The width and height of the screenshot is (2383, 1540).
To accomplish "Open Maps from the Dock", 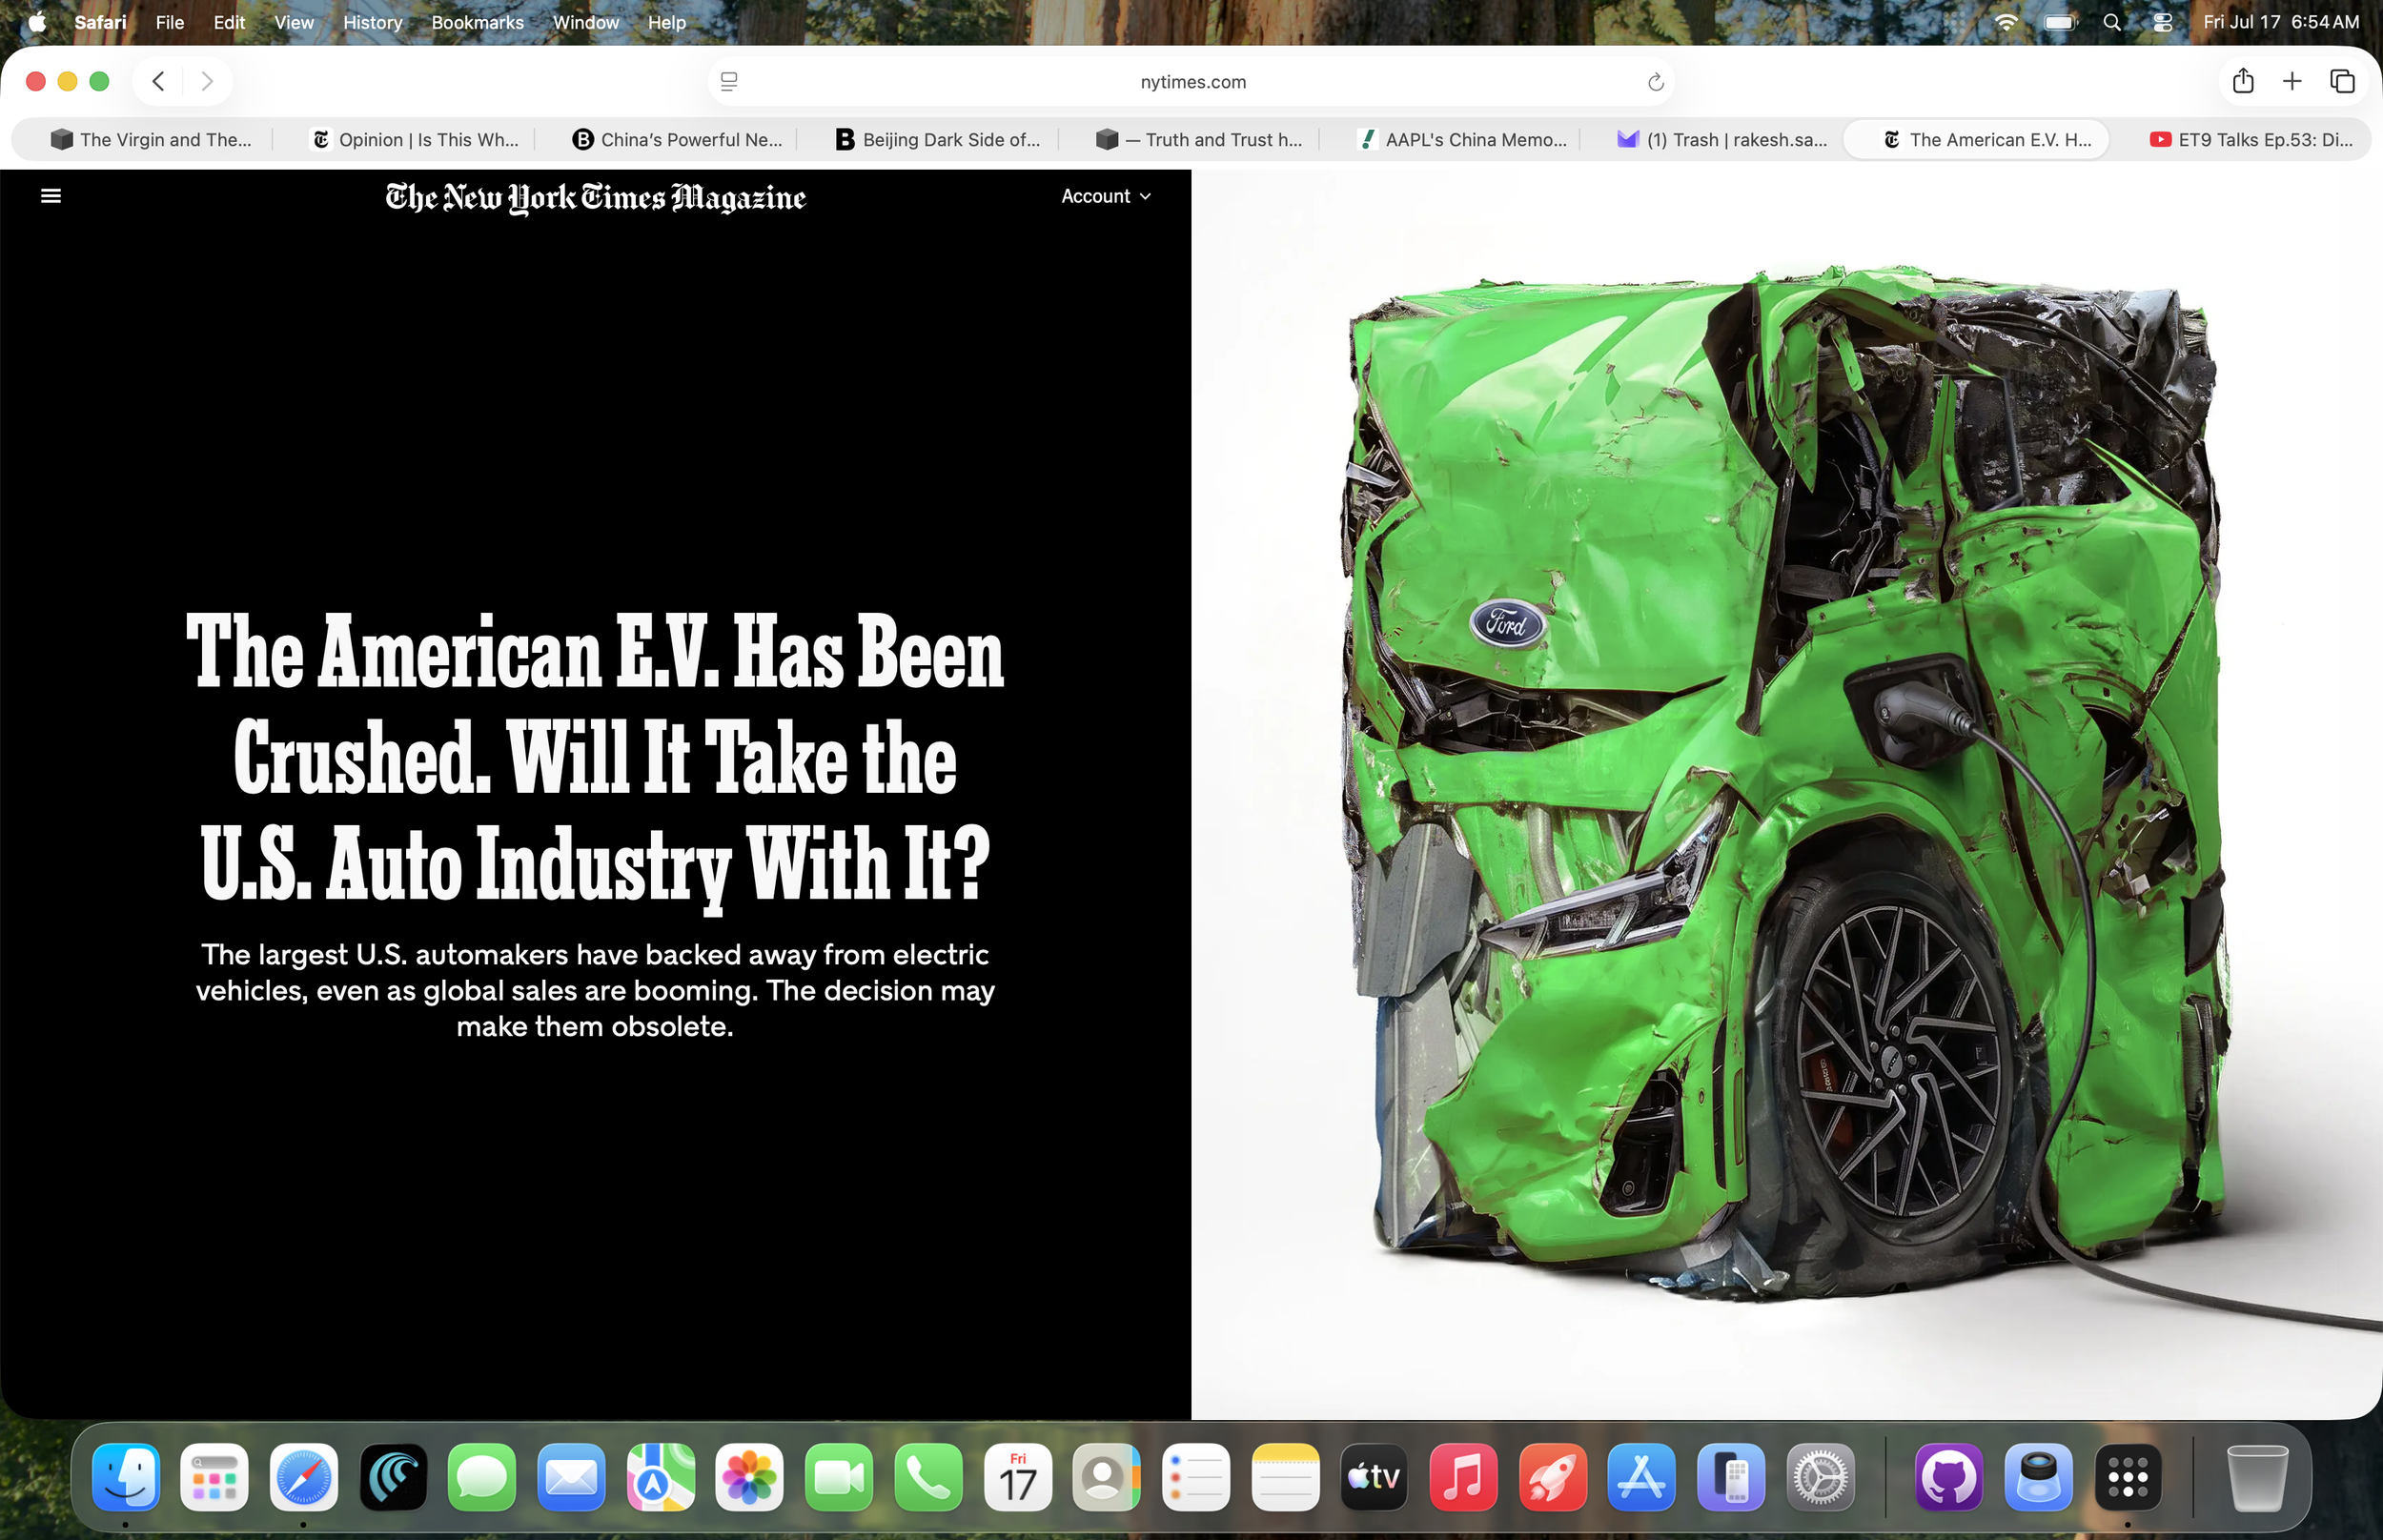I will (661, 1476).
